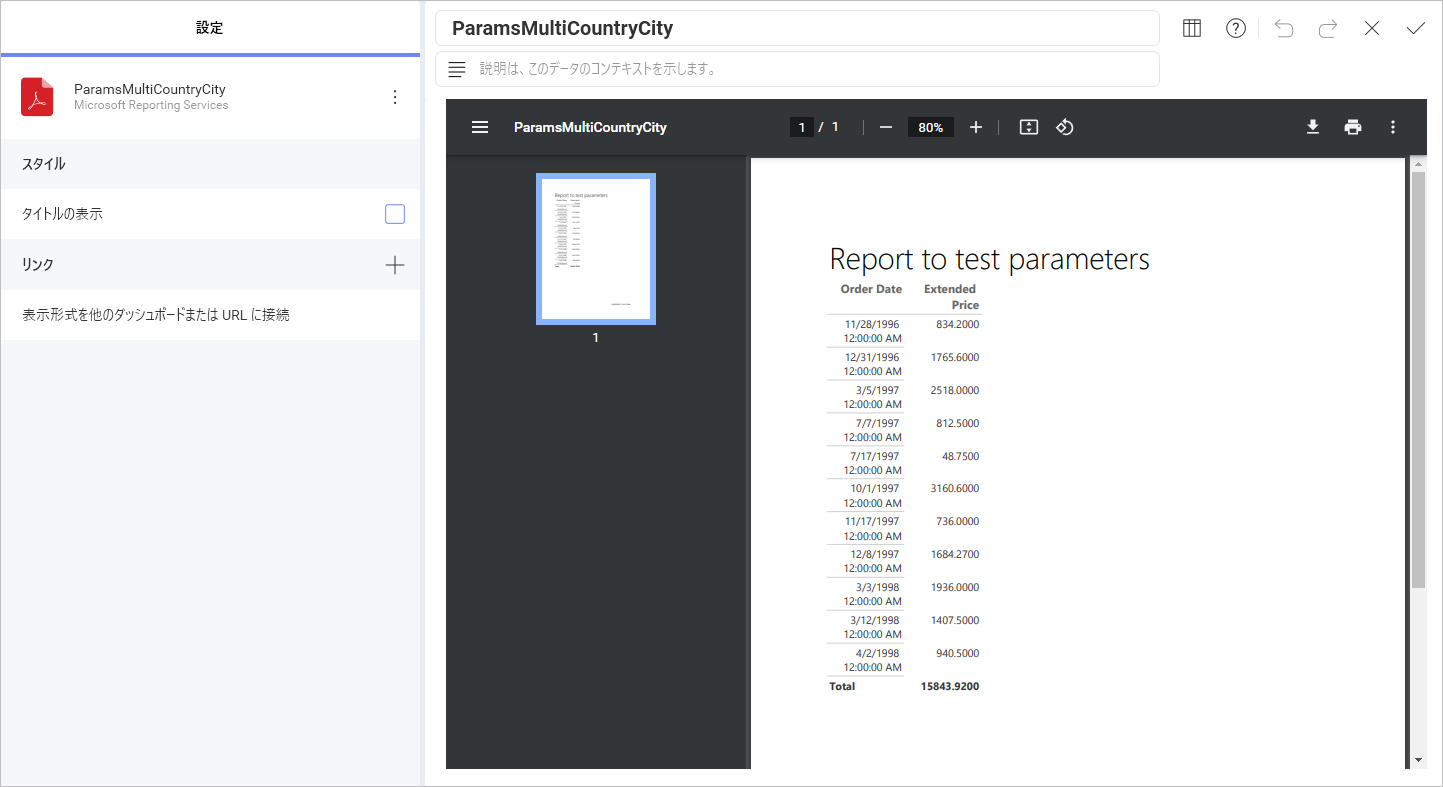Click the scroll up arrow
The height and width of the screenshot is (787, 1443).
tap(1418, 163)
